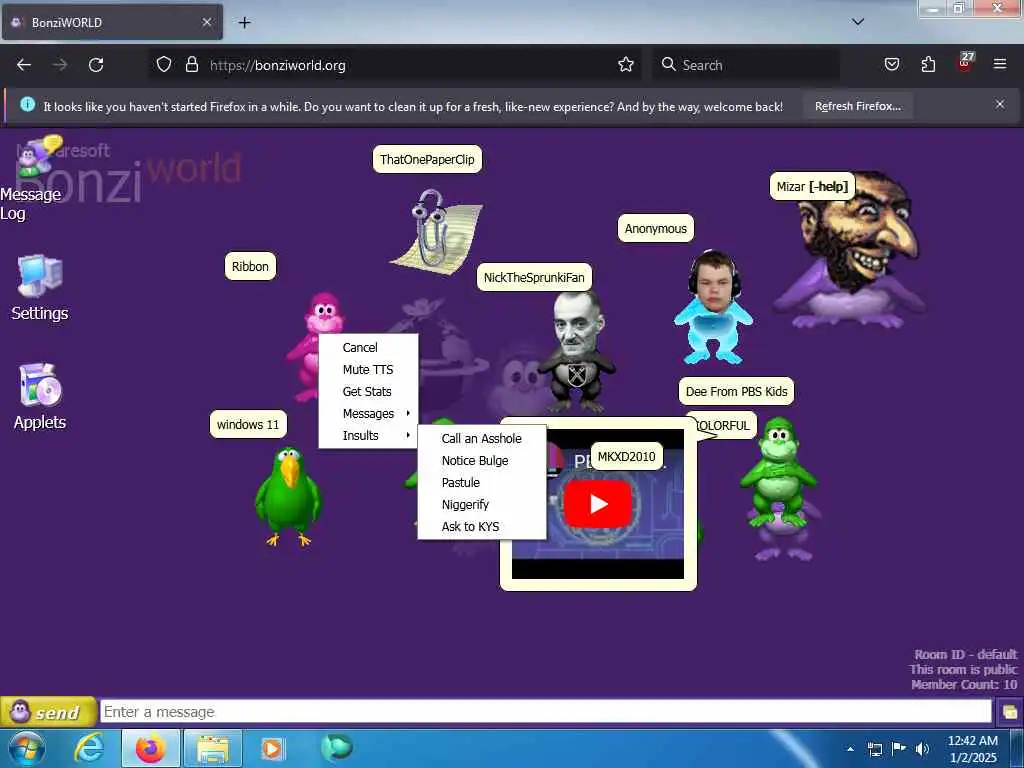Select the BonziWORLD tab
This screenshot has width=1024, height=768.
[x=112, y=22]
